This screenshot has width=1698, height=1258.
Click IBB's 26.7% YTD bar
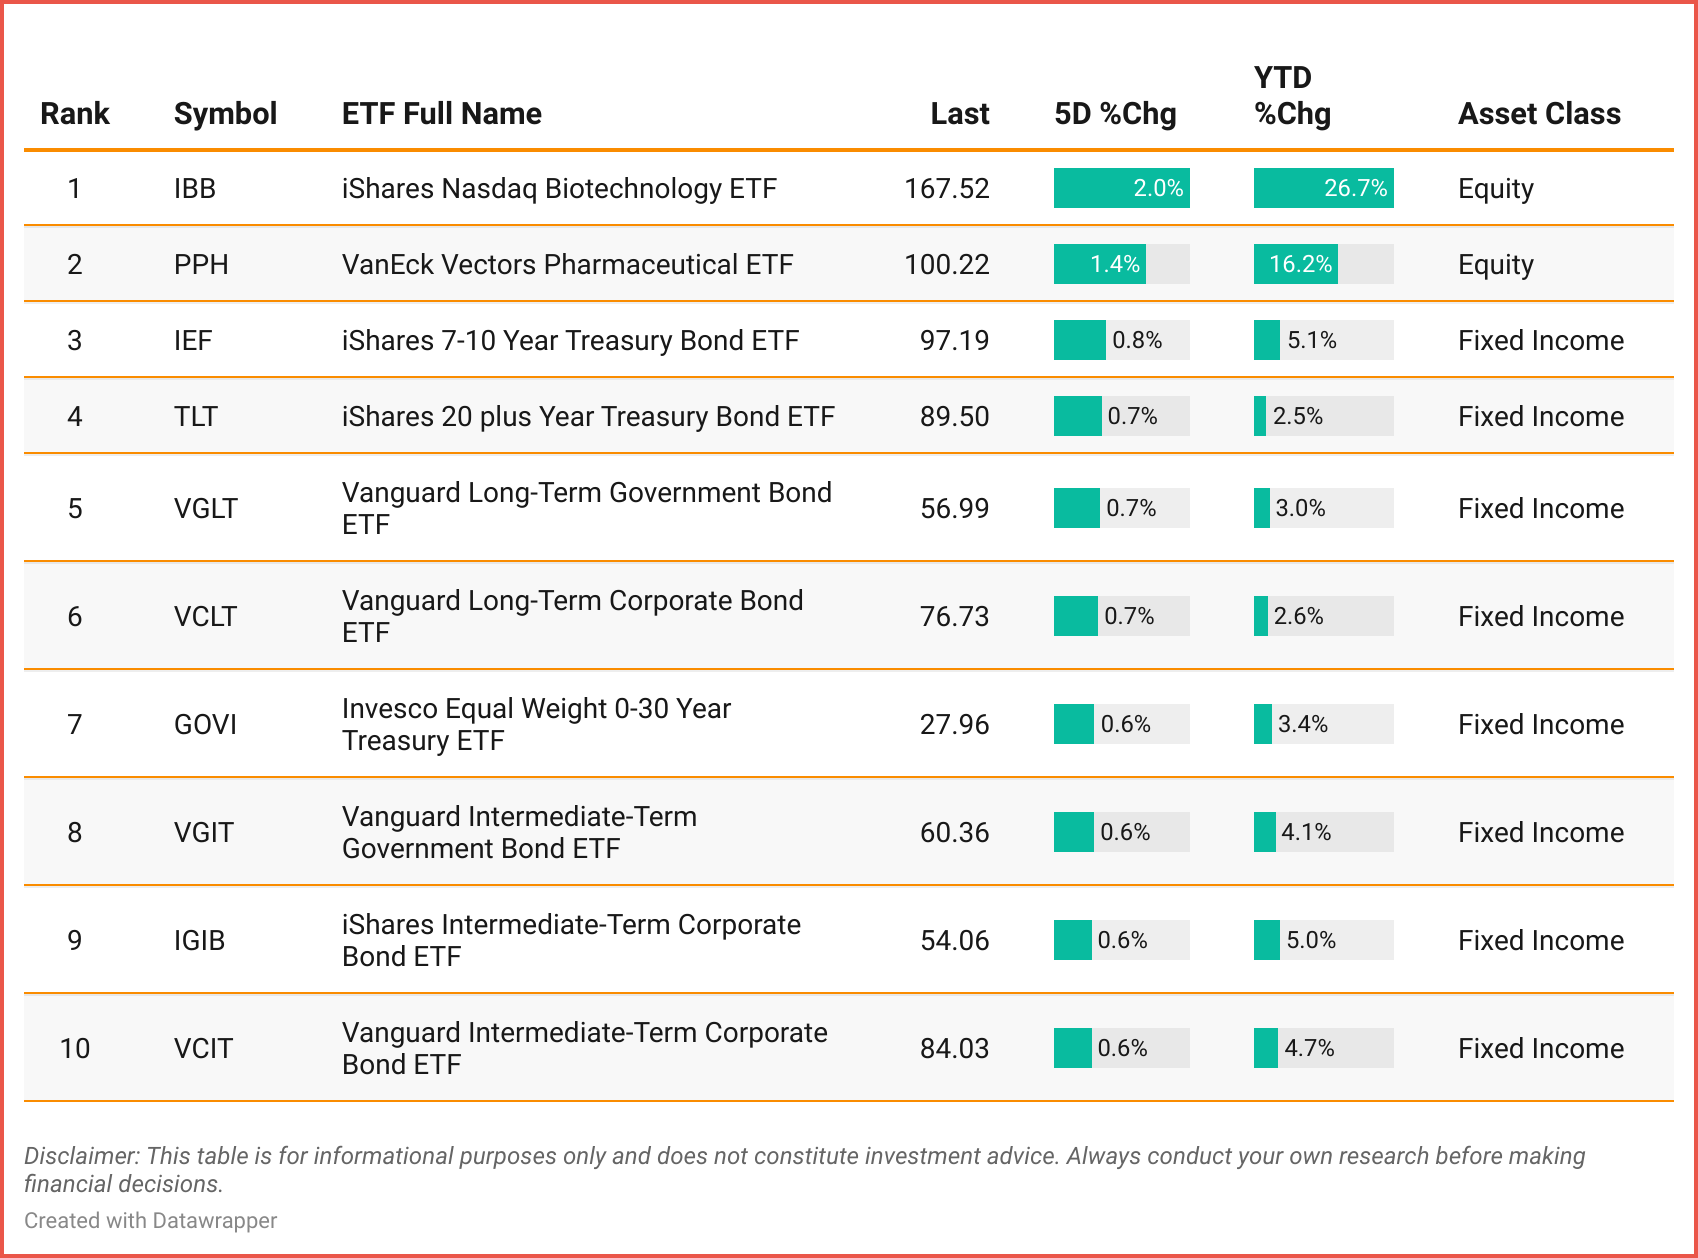point(1323,188)
